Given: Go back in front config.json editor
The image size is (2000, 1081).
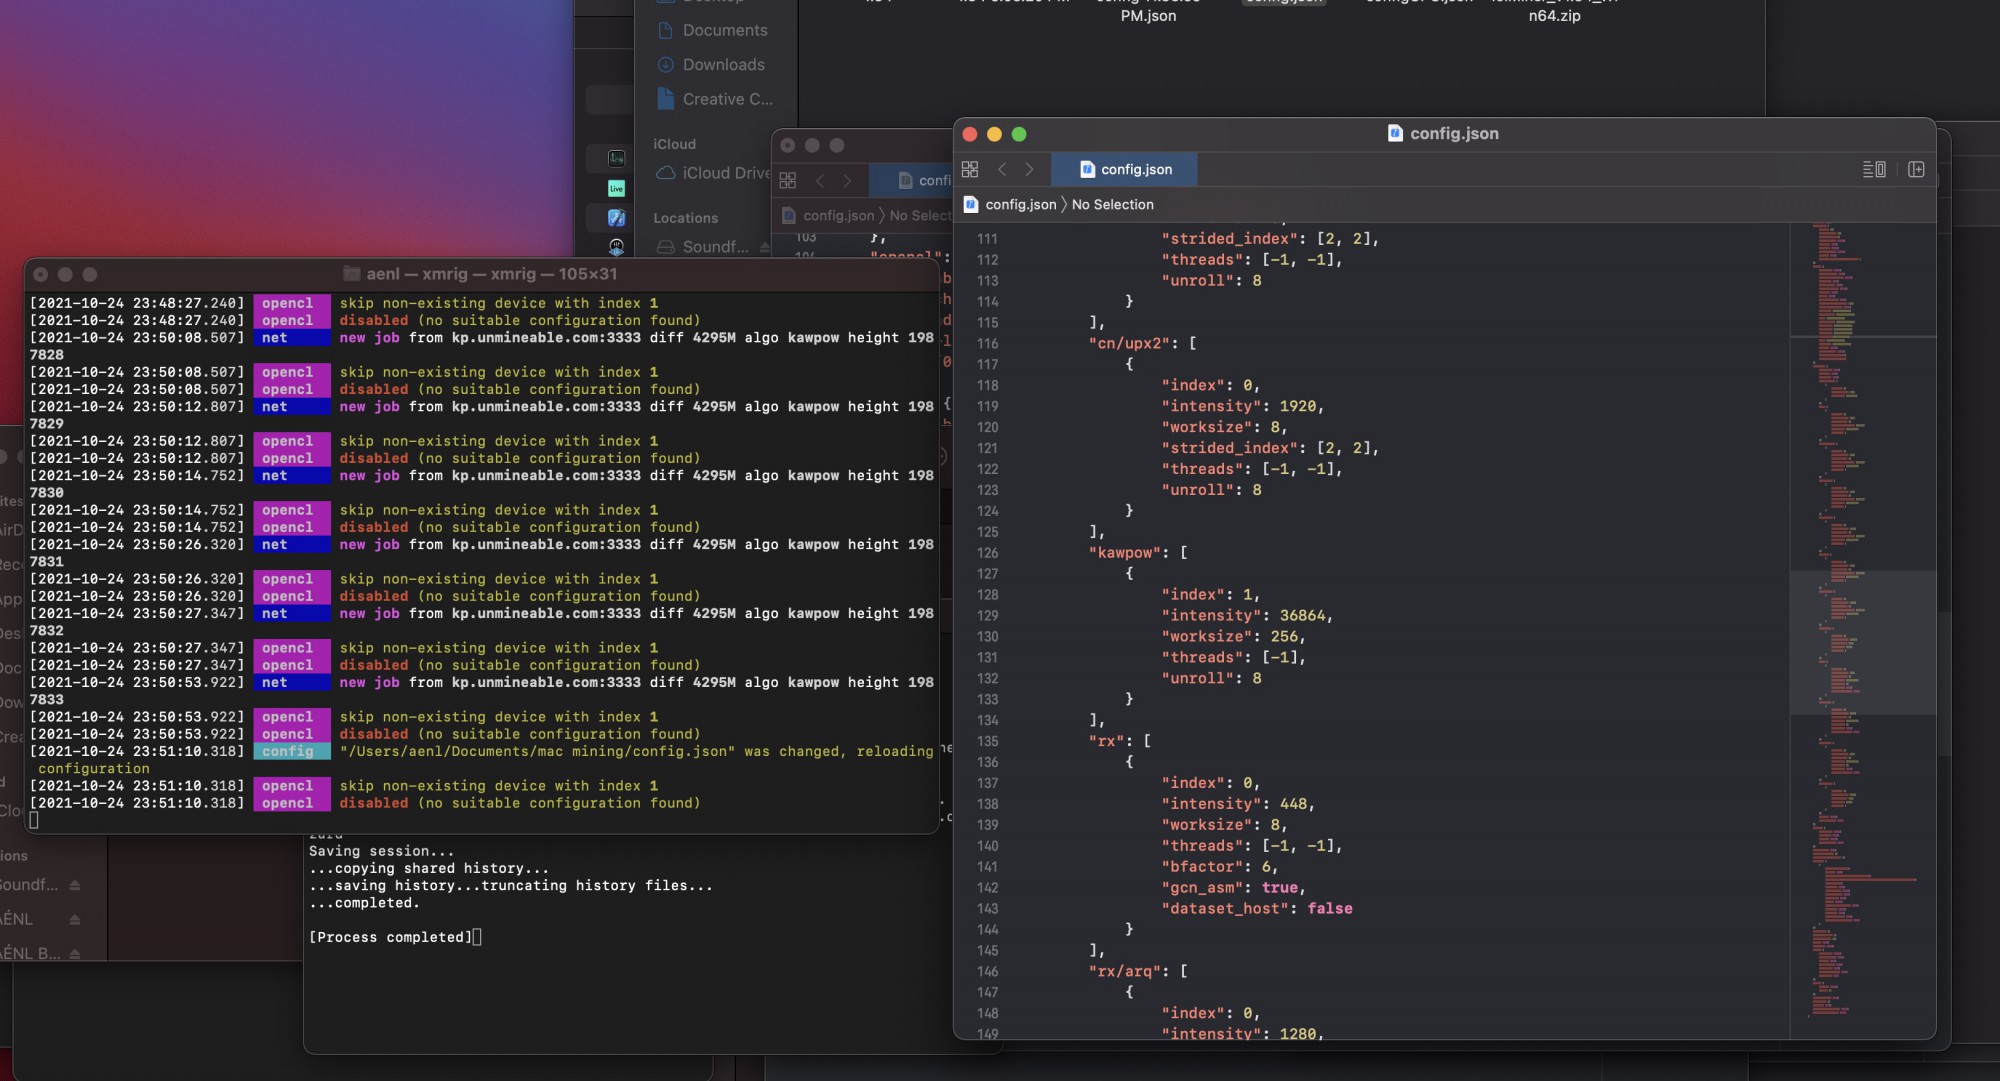Looking at the screenshot, I should pyautogui.click(x=1002, y=169).
